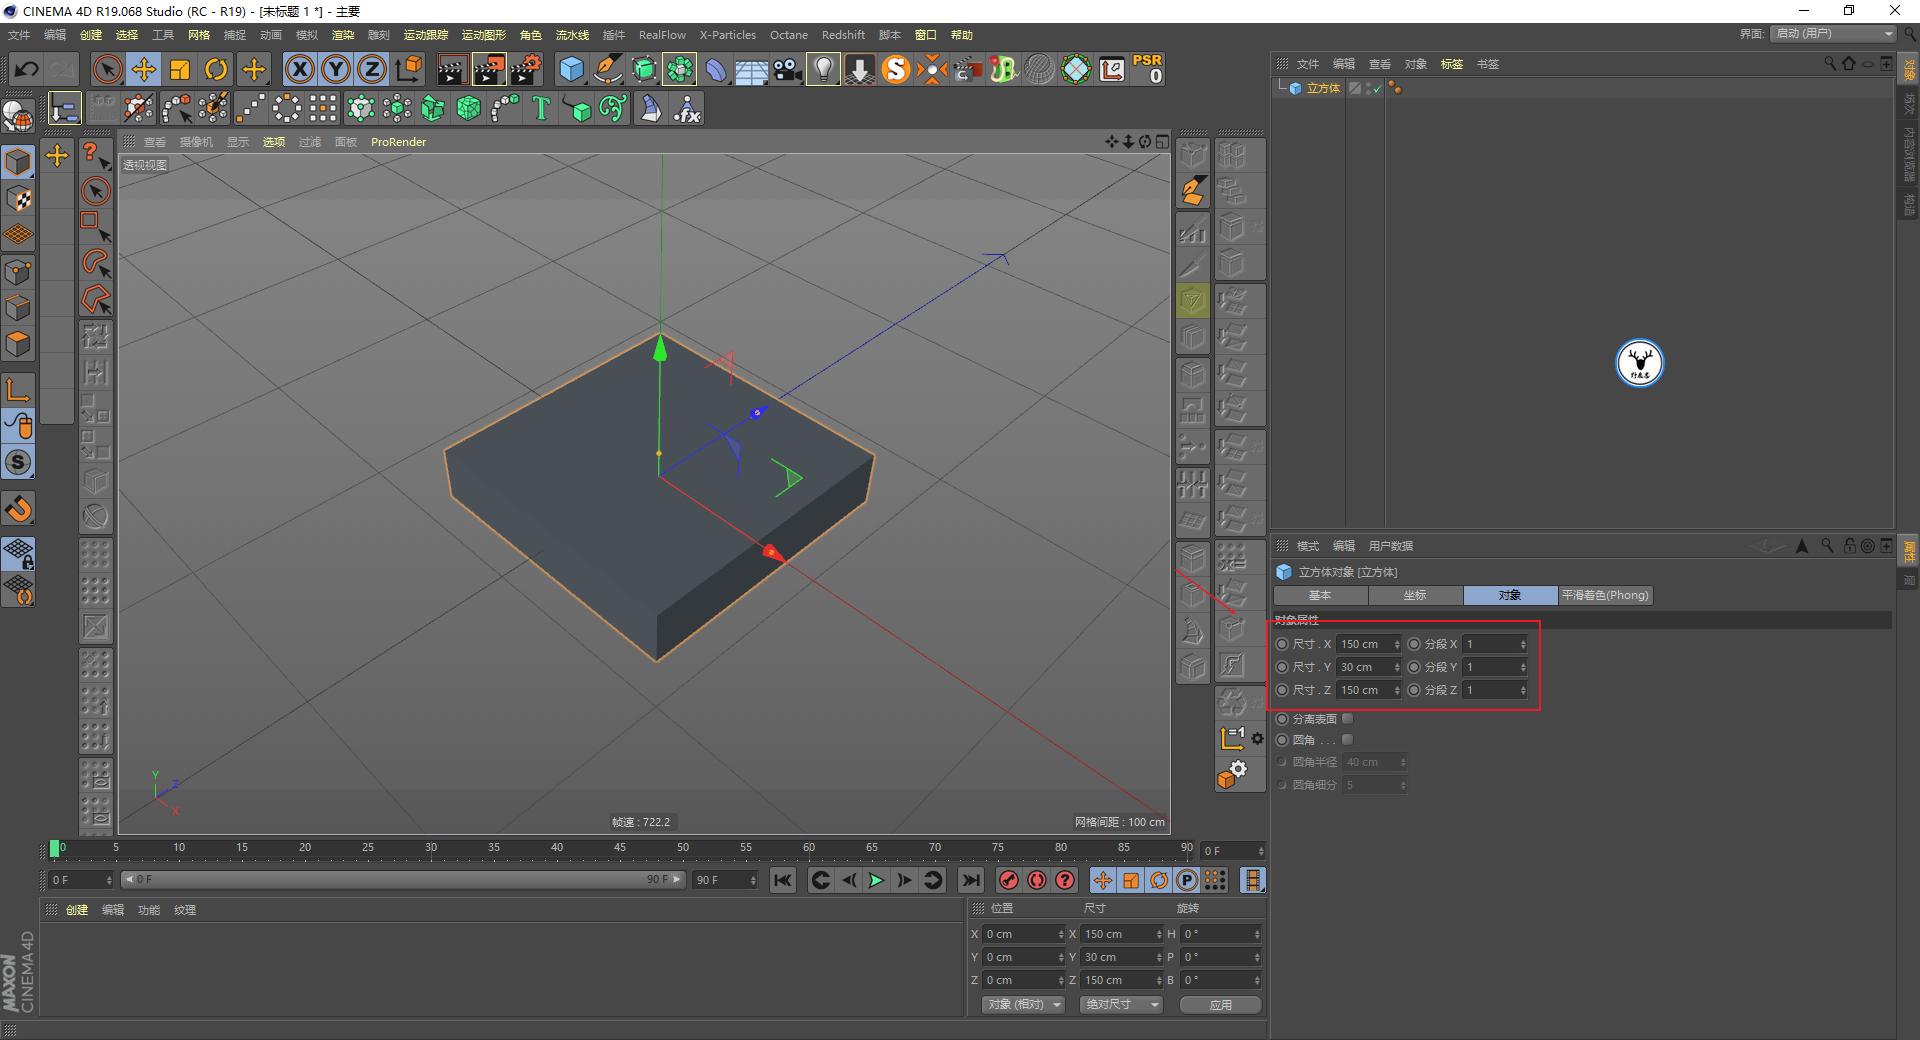Click ProRender in the viewport menu bar
Image resolution: width=1920 pixels, height=1040 pixels.
coord(398,142)
